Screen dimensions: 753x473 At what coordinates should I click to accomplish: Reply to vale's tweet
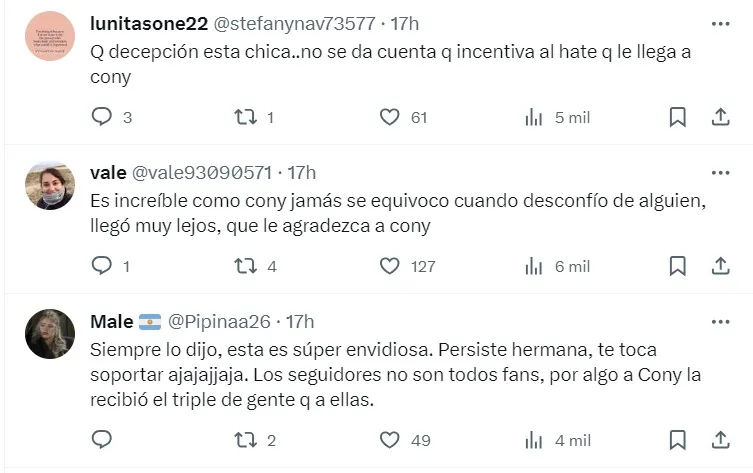coord(102,266)
